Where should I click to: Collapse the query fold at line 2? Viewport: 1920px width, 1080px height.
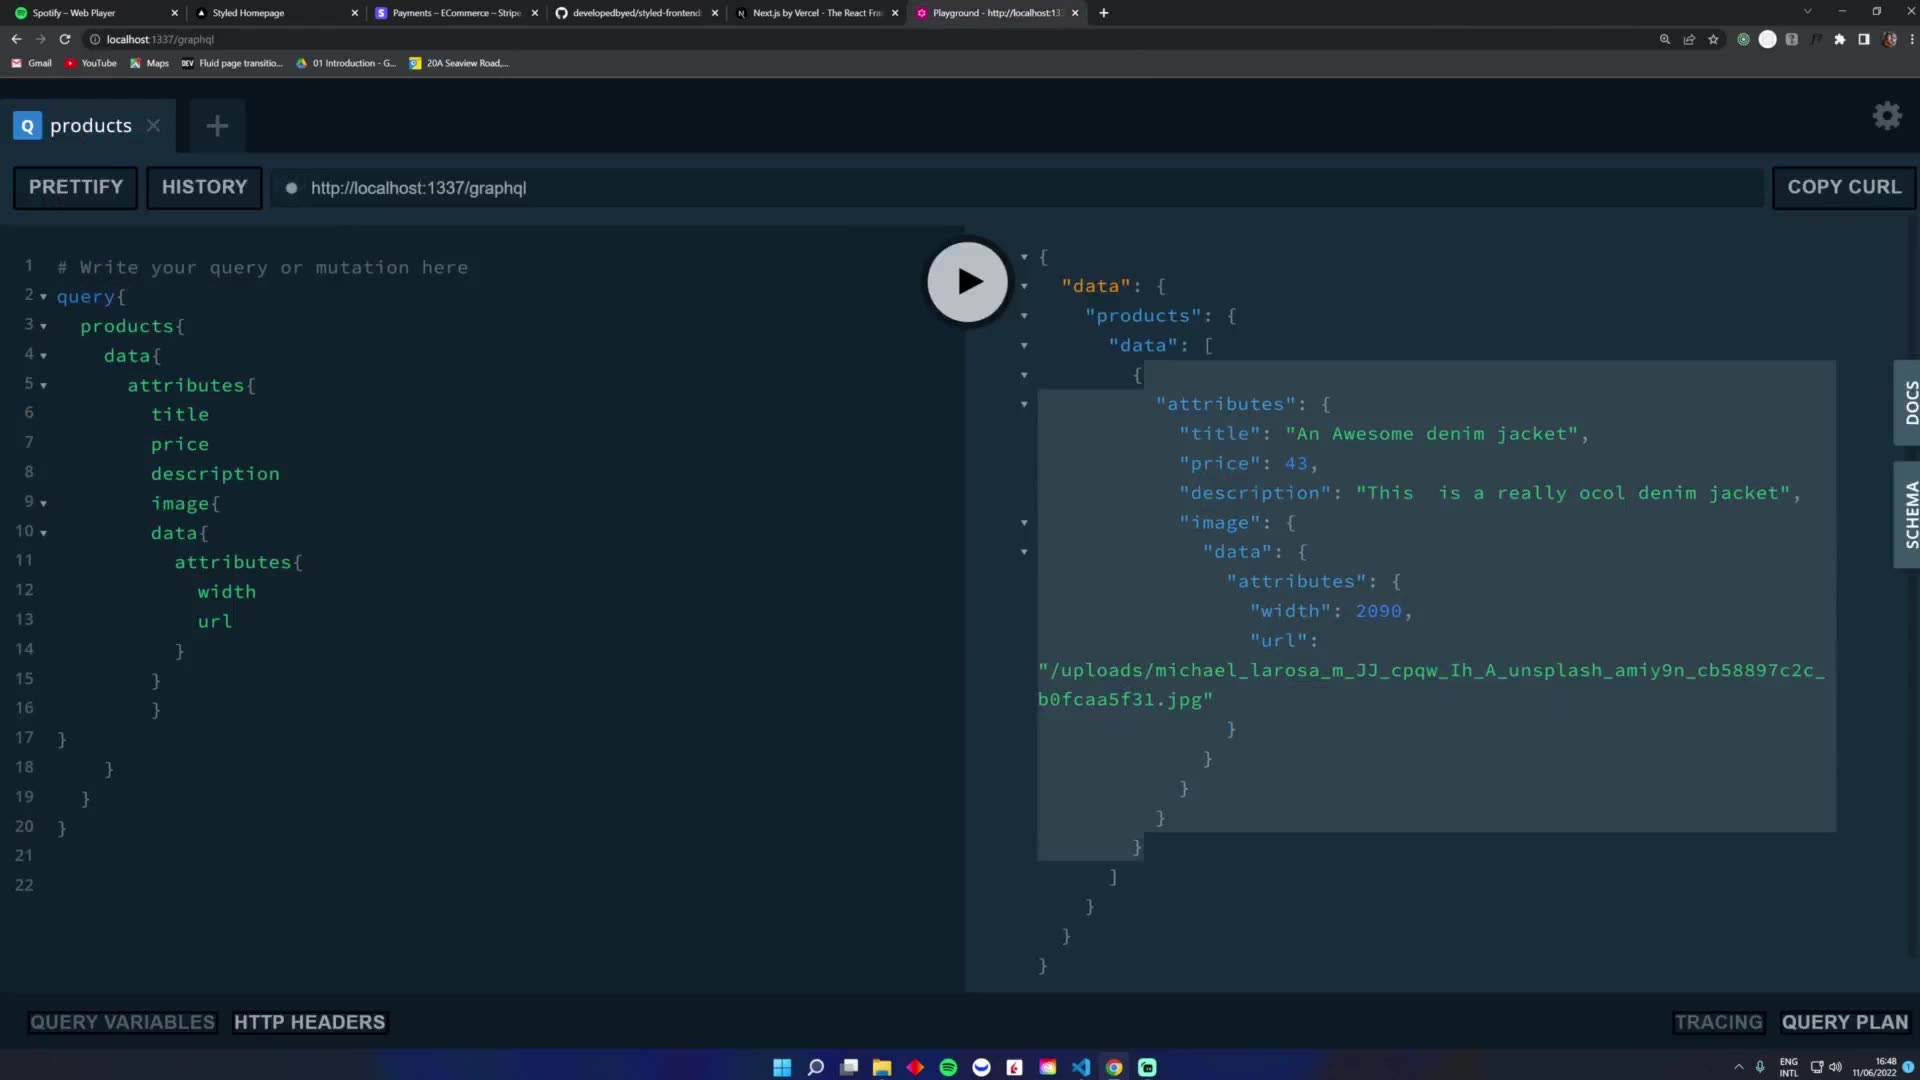click(42, 296)
